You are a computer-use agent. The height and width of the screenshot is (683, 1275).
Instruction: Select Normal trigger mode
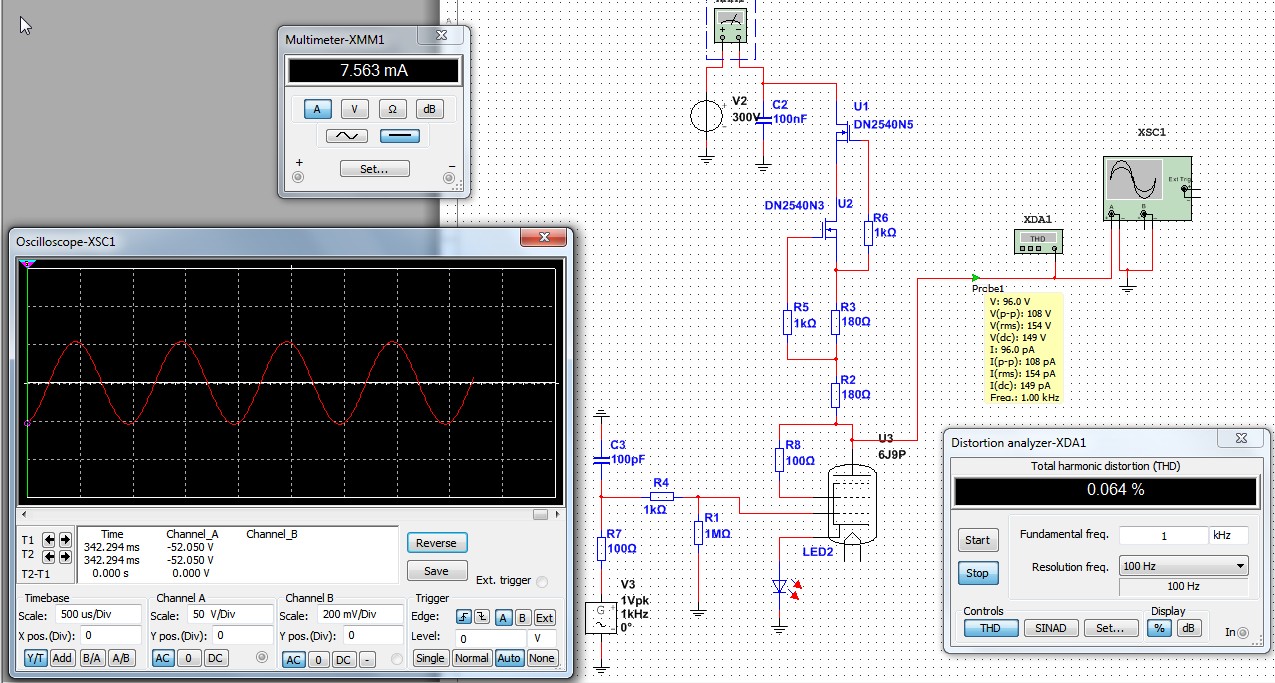click(x=471, y=658)
